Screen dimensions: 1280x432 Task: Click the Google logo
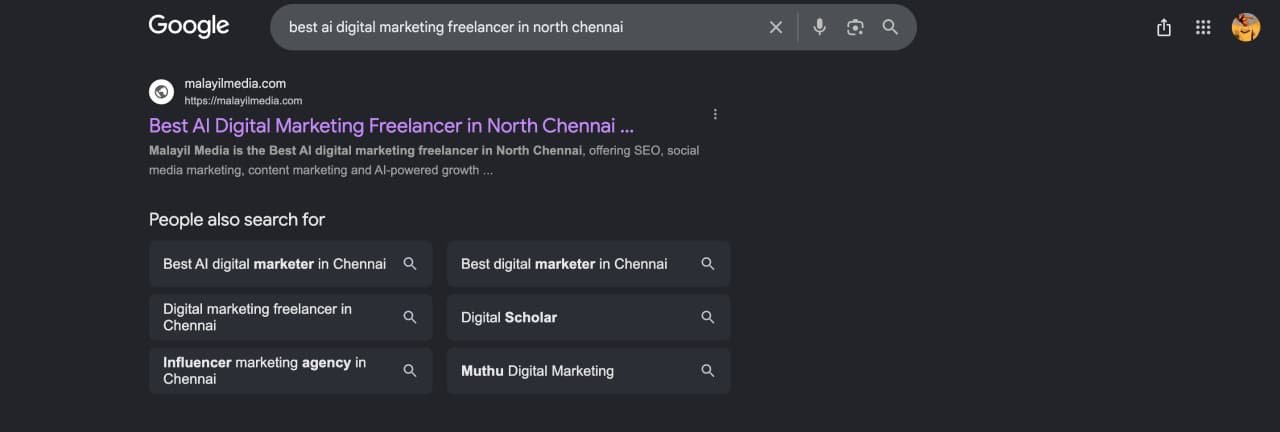pos(189,26)
